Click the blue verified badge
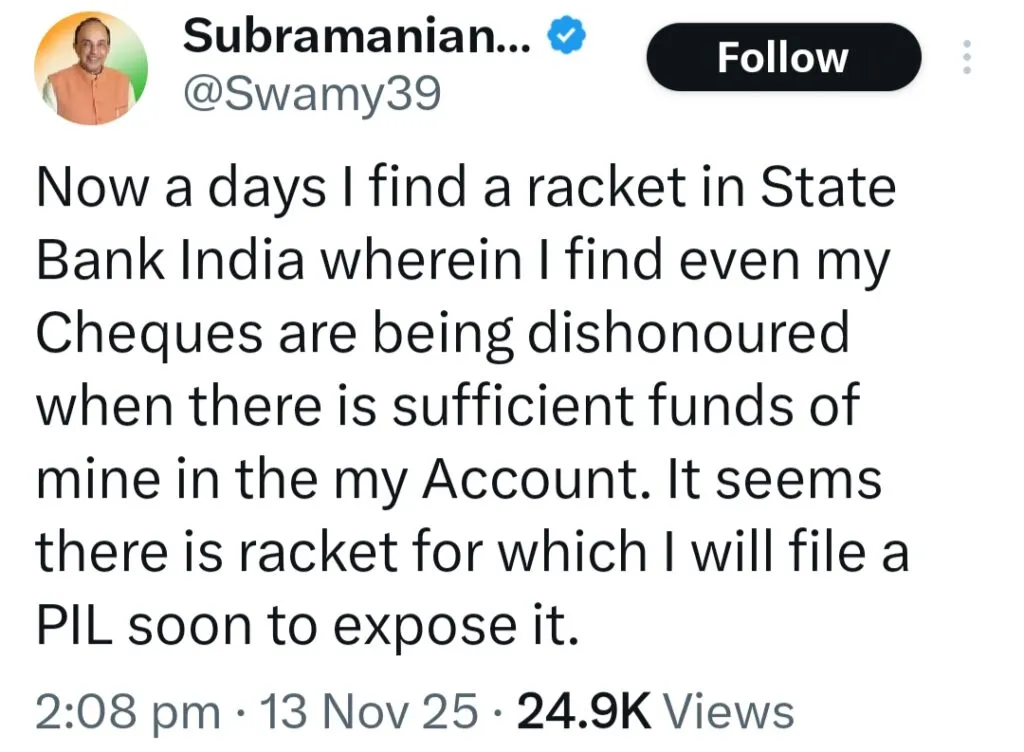 click(567, 37)
